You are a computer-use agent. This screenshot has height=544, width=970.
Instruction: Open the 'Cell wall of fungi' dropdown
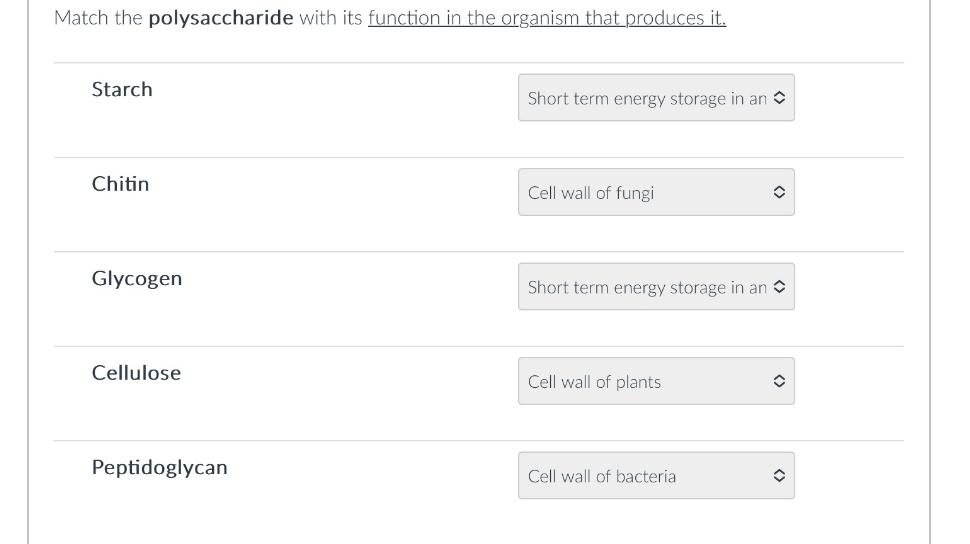(656, 192)
